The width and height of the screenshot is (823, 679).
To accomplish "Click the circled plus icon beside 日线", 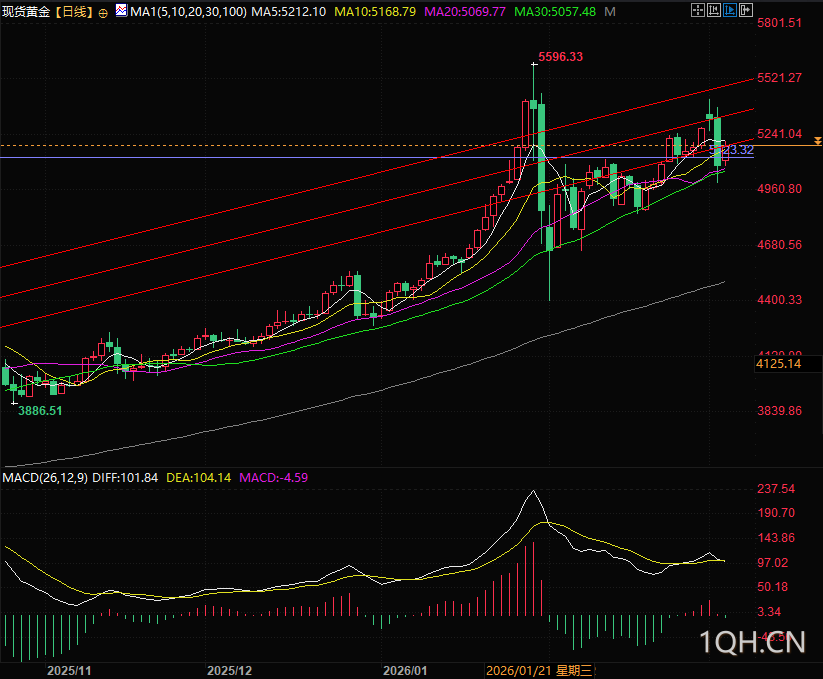I will [104, 13].
